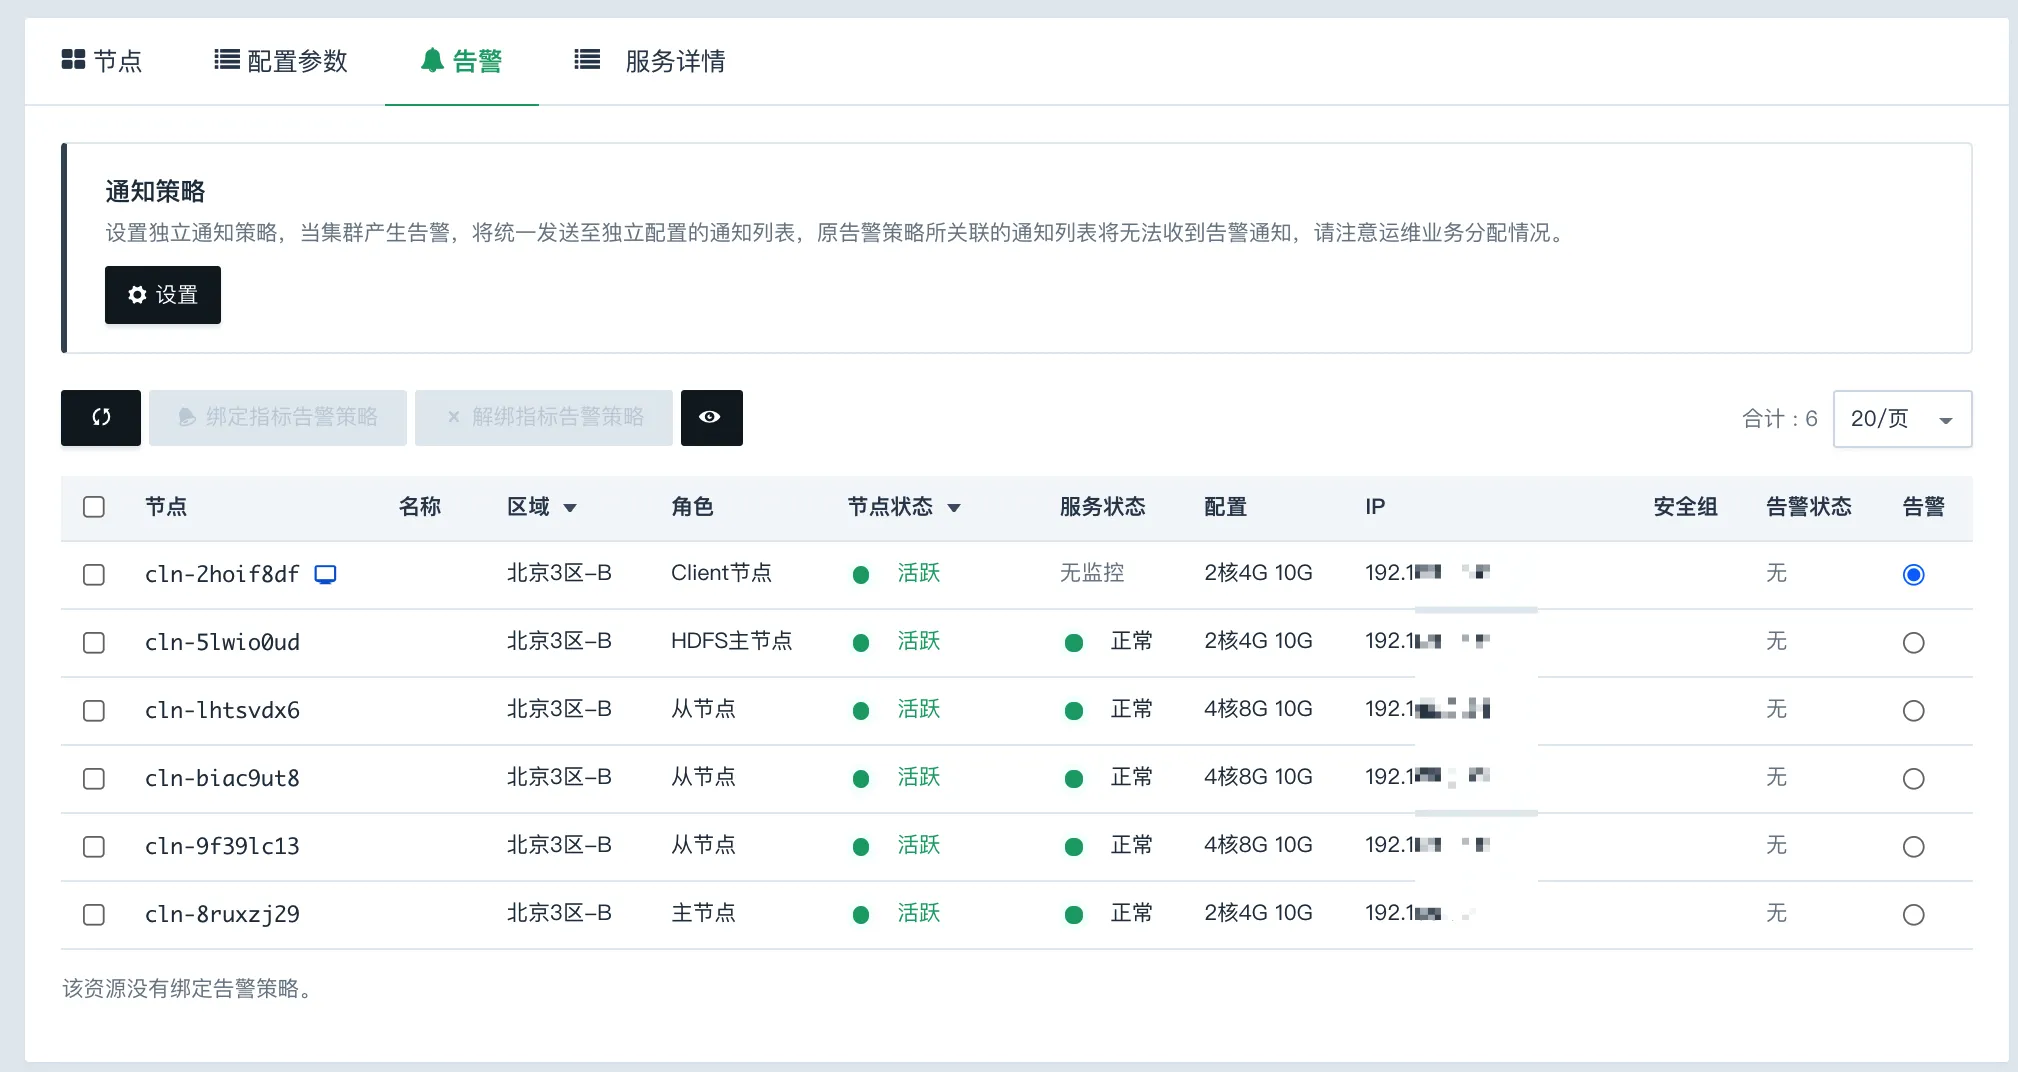Click the 角色 column header
The width and height of the screenshot is (2018, 1072).
pyautogui.click(x=692, y=507)
